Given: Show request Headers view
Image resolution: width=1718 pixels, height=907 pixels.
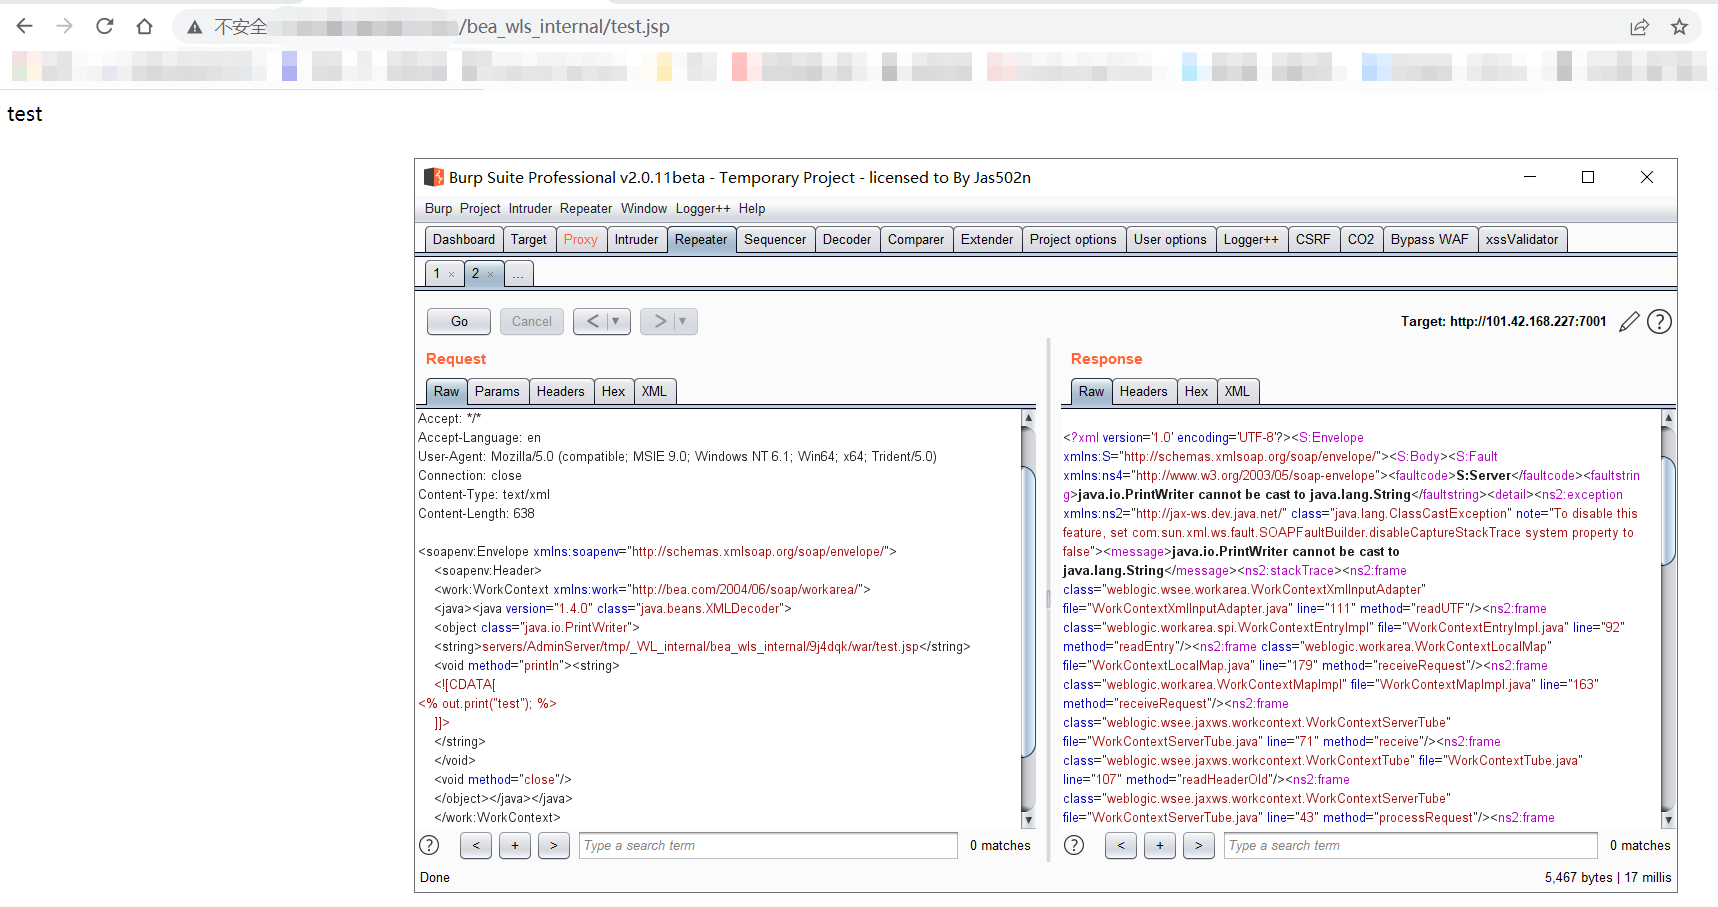Looking at the screenshot, I should [x=561, y=391].
